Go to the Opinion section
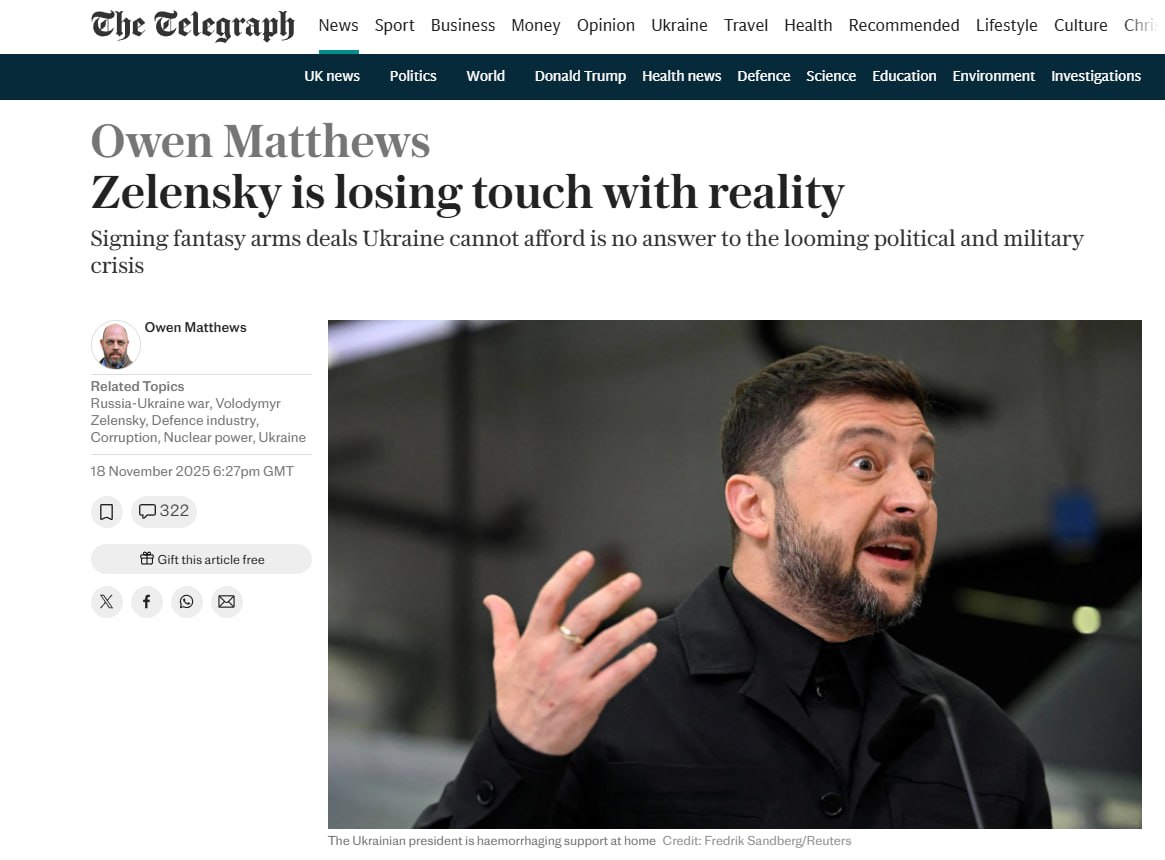 coord(606,25)
